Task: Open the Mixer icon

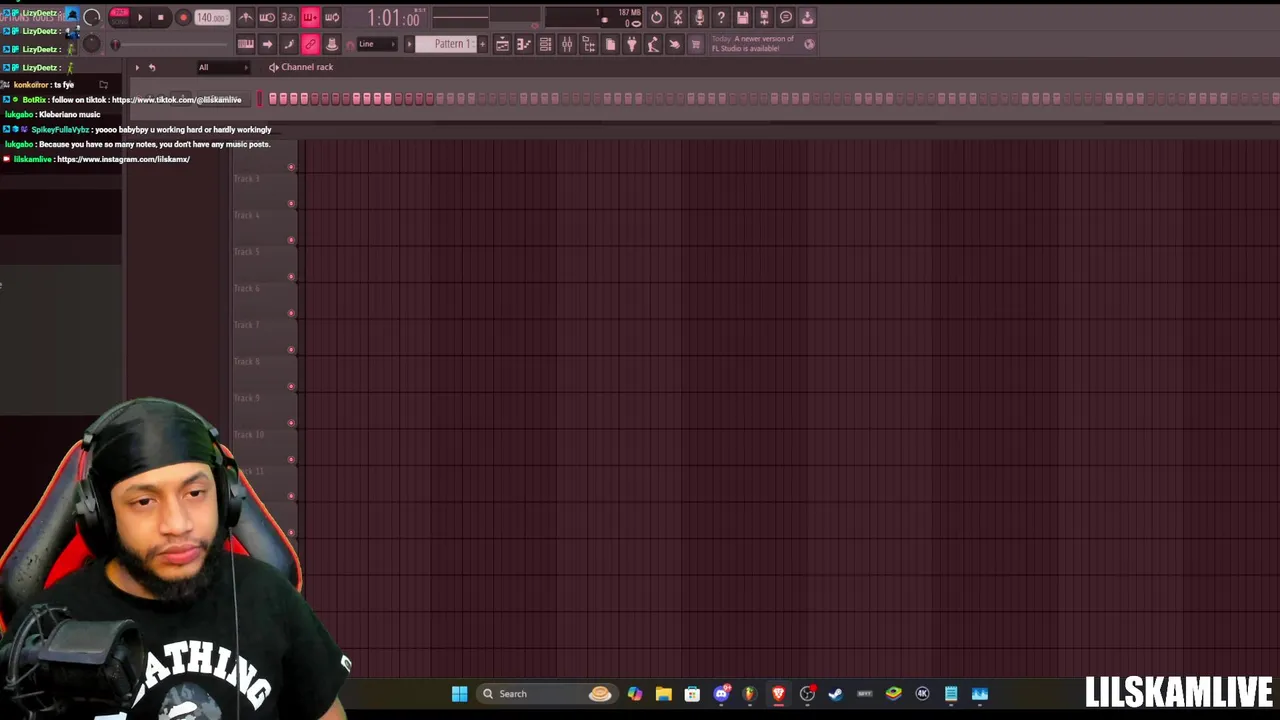Action: [567, 44]
